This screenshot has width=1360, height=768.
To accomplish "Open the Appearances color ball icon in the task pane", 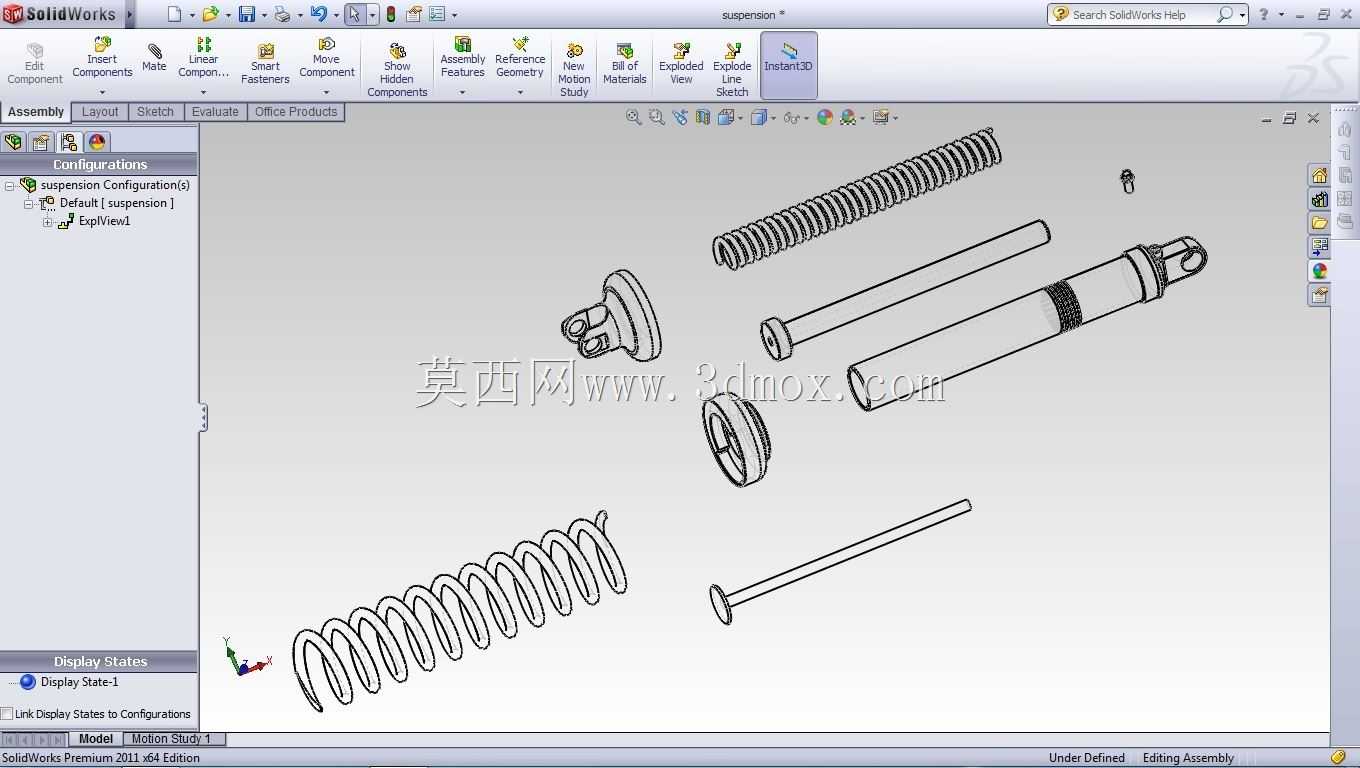I will [x=1320, y=270].
